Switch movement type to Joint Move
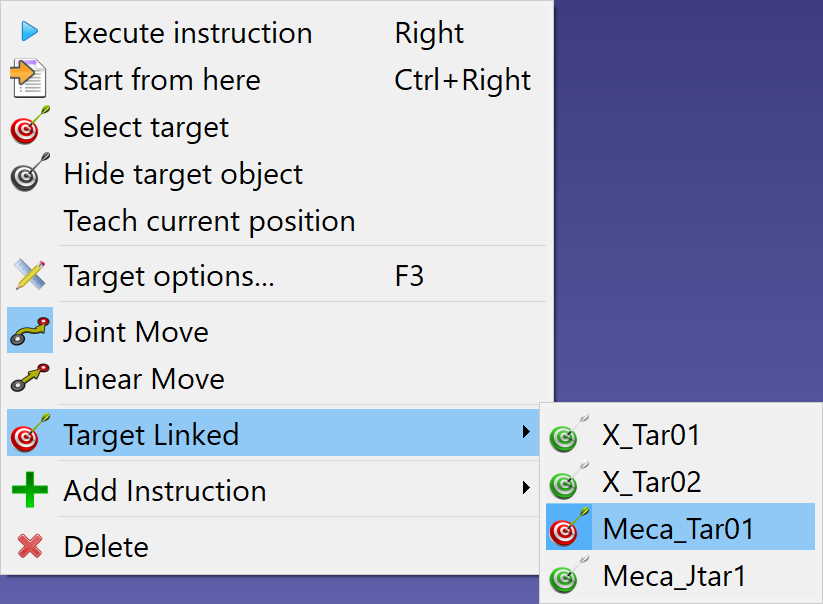The height and width of the screenshot is (604, 823). coord(273,331)
